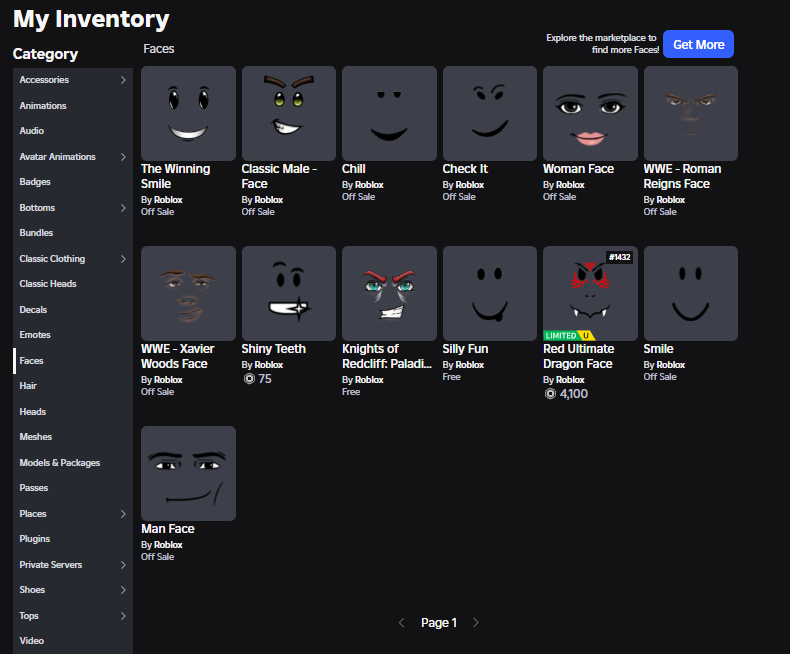Select the Chill face image
Image resolution: width=790 pixels, height=654 pixels.
pyautogui.click(x=389, y=113)
